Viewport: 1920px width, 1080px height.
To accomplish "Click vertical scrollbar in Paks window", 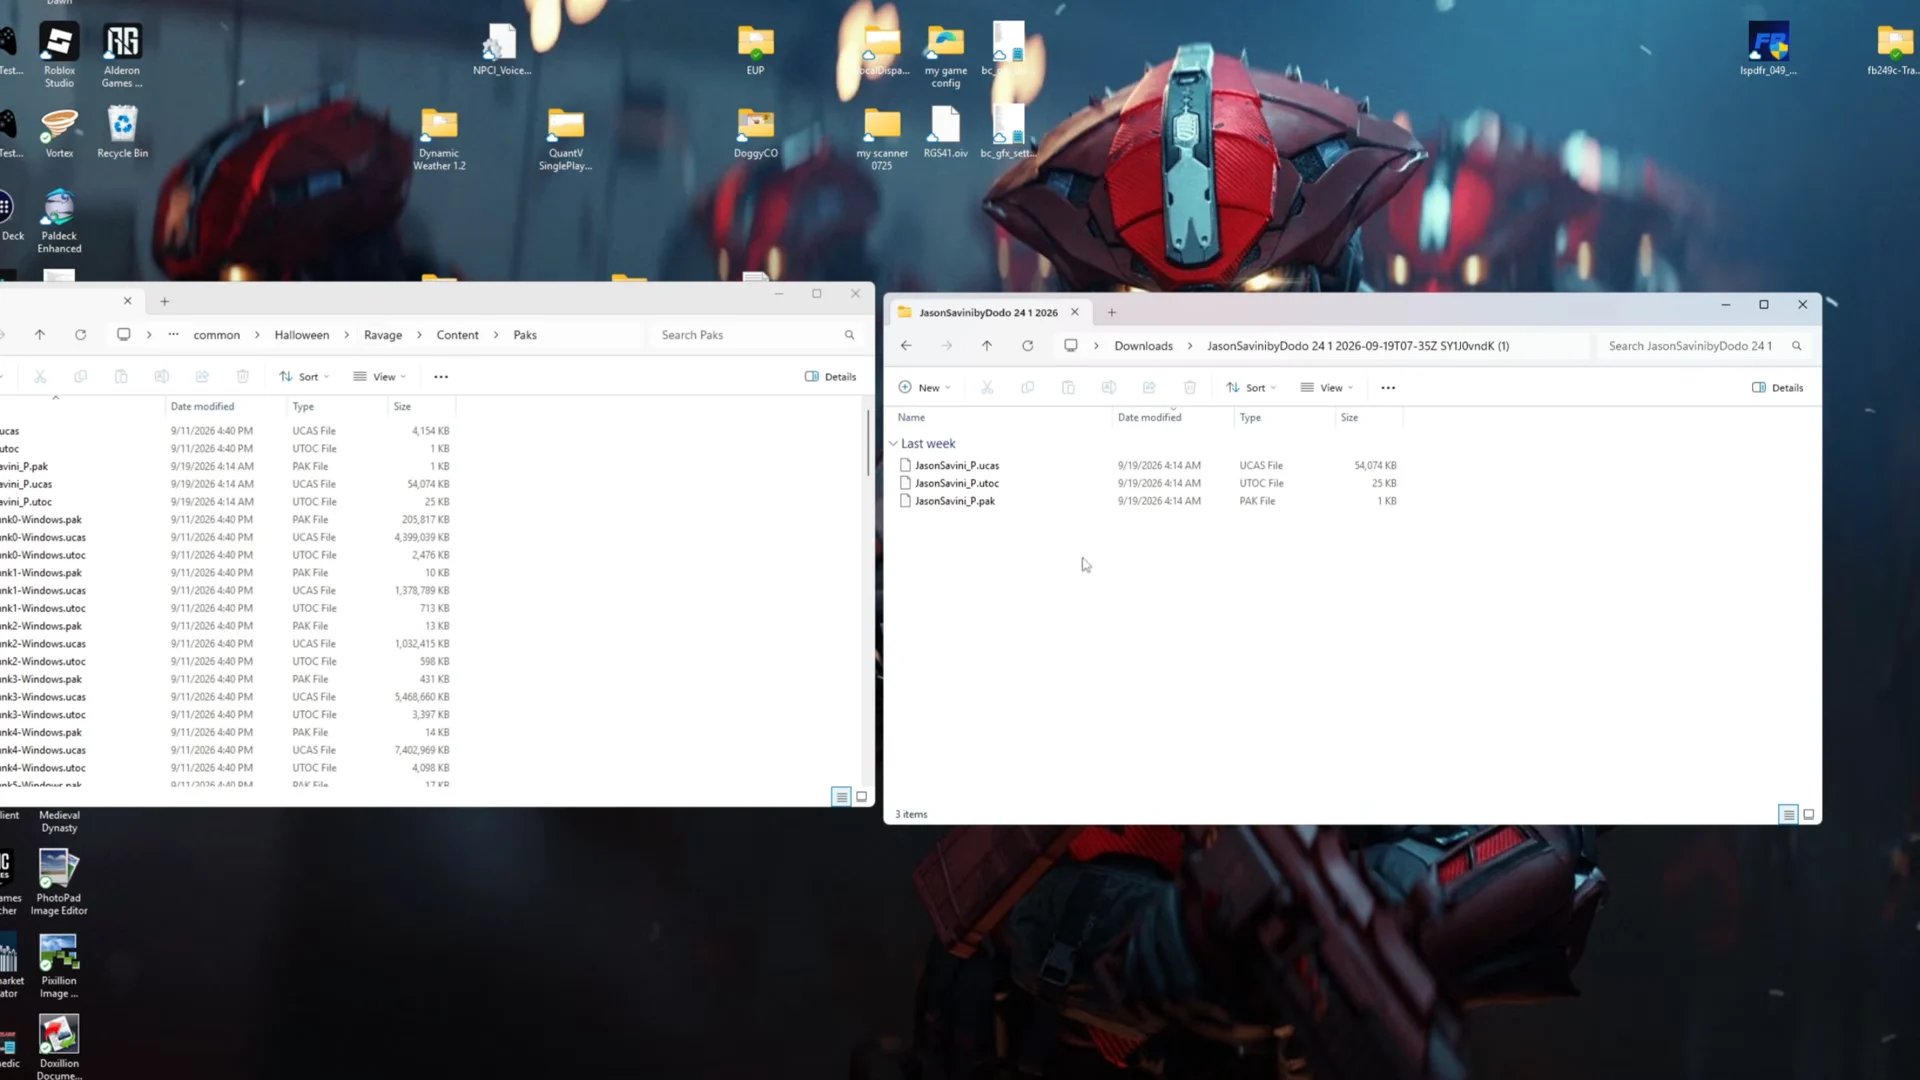I will (x=868, y=442).
